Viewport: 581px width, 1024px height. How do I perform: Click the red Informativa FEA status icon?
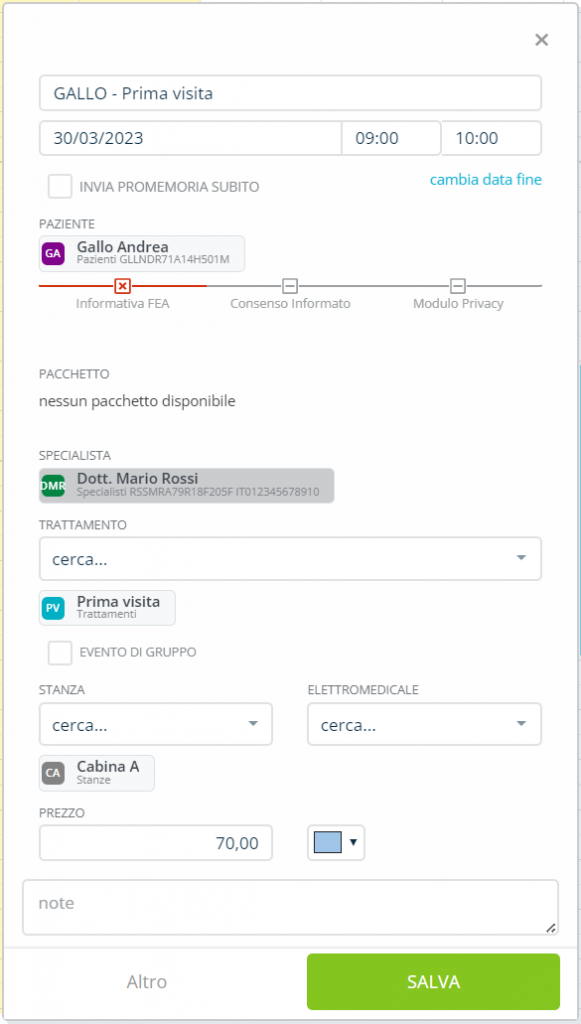click(x=123, y=286)
